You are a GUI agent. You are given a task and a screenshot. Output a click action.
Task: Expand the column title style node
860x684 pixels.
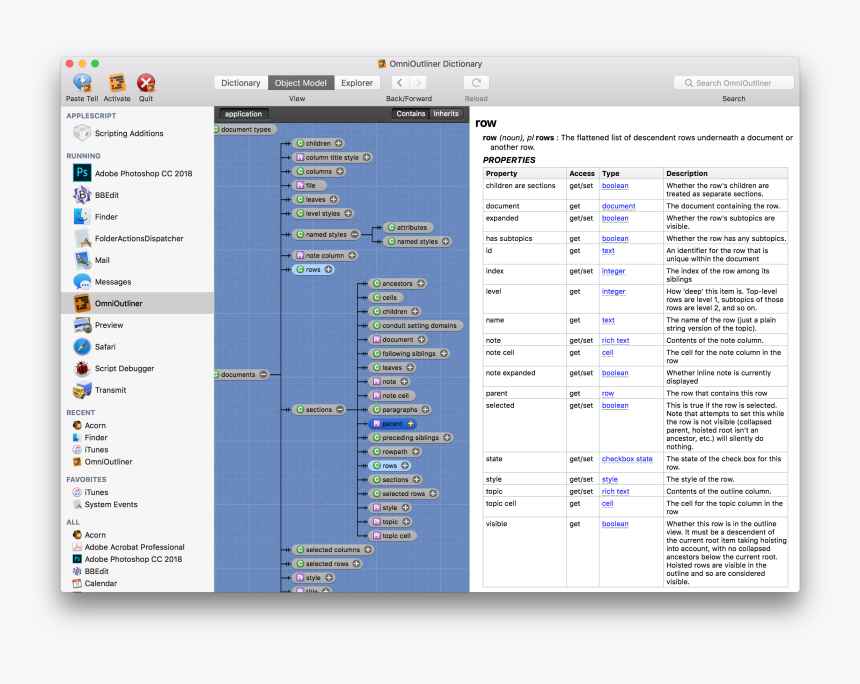click(x=367, y=157)
